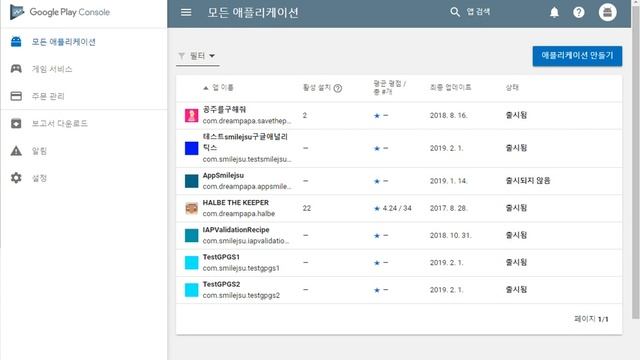Click the 설정 gear icon
This screenshot has width=640, height=360.
[x=16, y=178]
